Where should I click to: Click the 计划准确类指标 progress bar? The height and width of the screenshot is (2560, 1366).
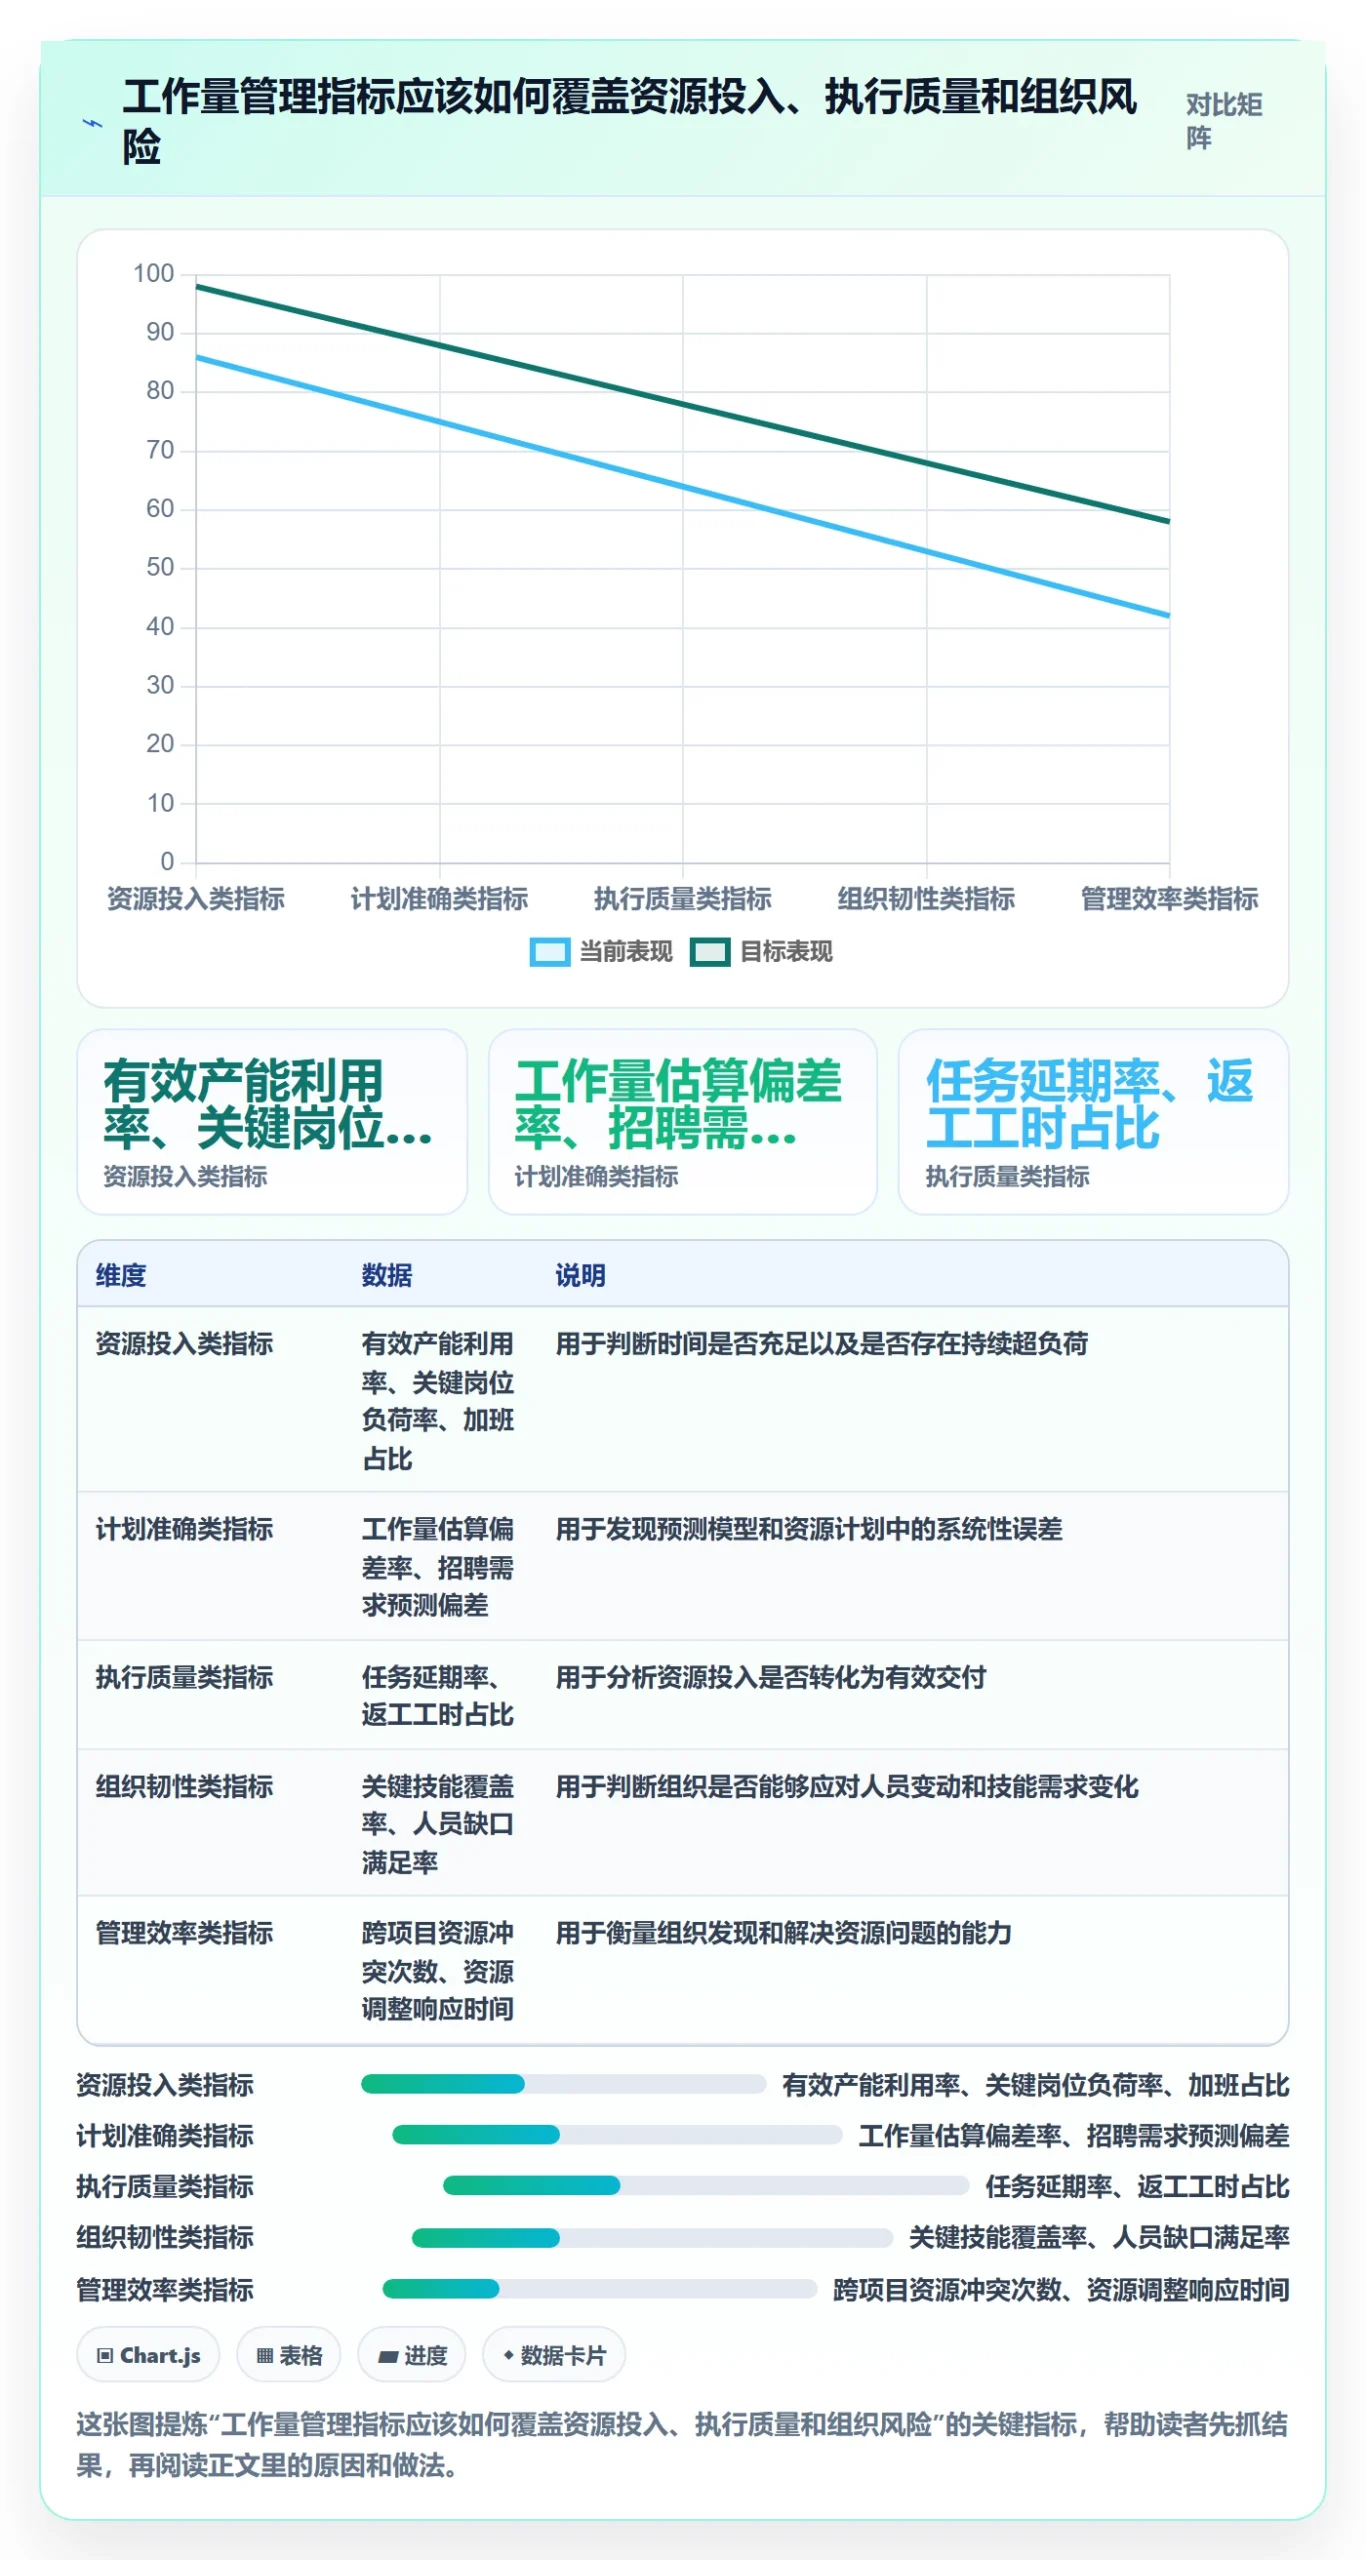(617, 2134)
